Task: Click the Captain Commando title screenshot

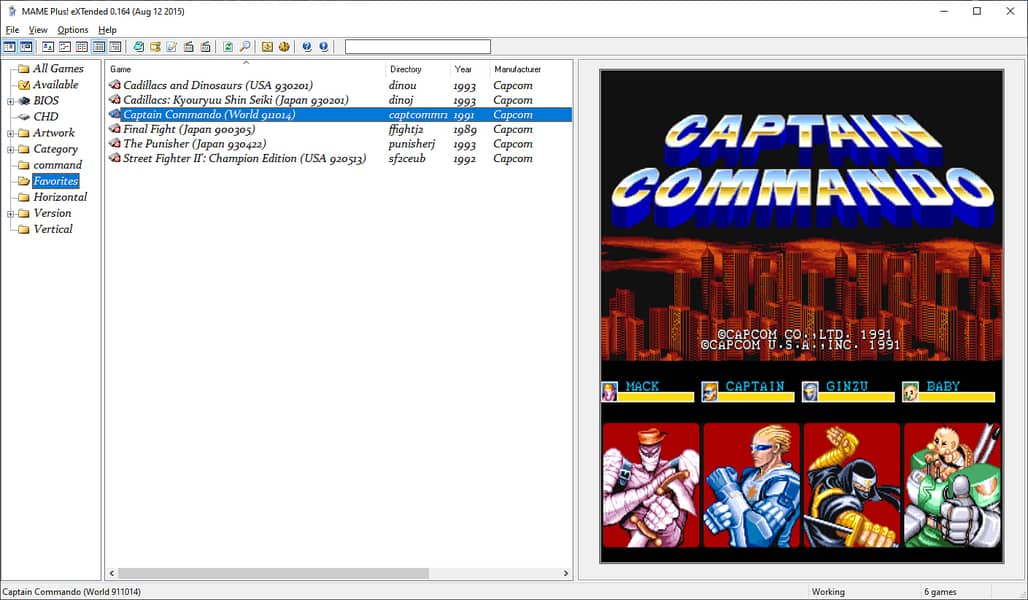Action: pos(802,316)
